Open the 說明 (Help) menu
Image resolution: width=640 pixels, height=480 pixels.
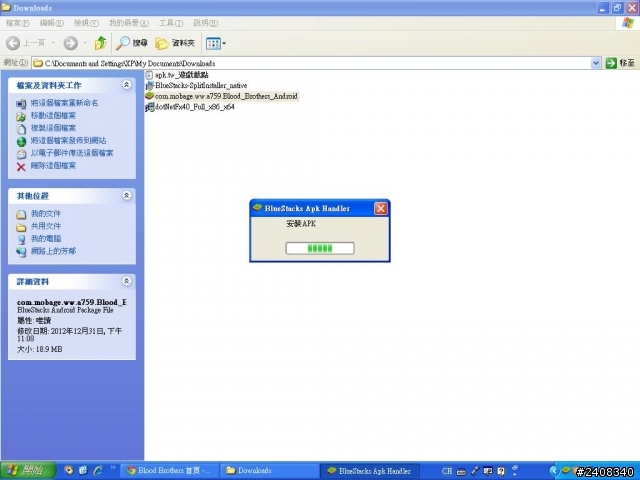tap(205, 23)
